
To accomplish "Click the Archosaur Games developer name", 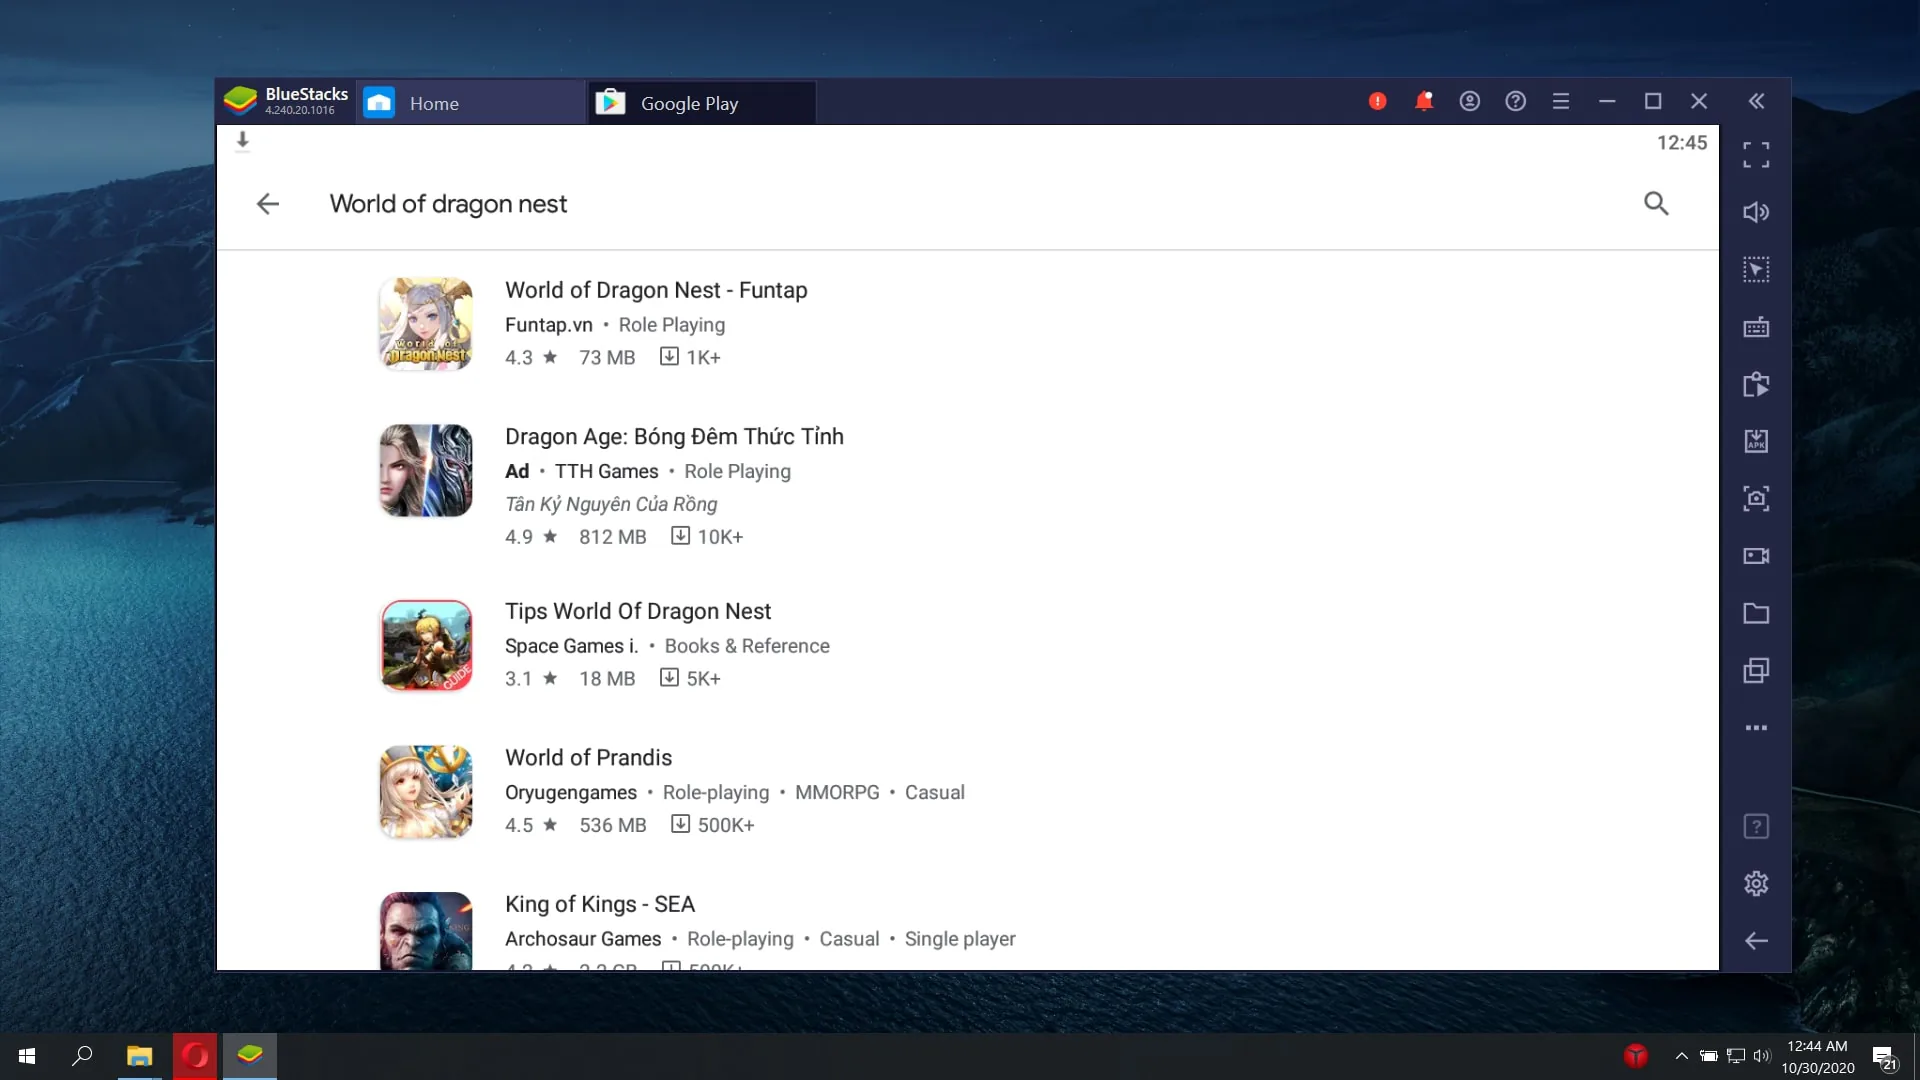I will tap(583, 939).
